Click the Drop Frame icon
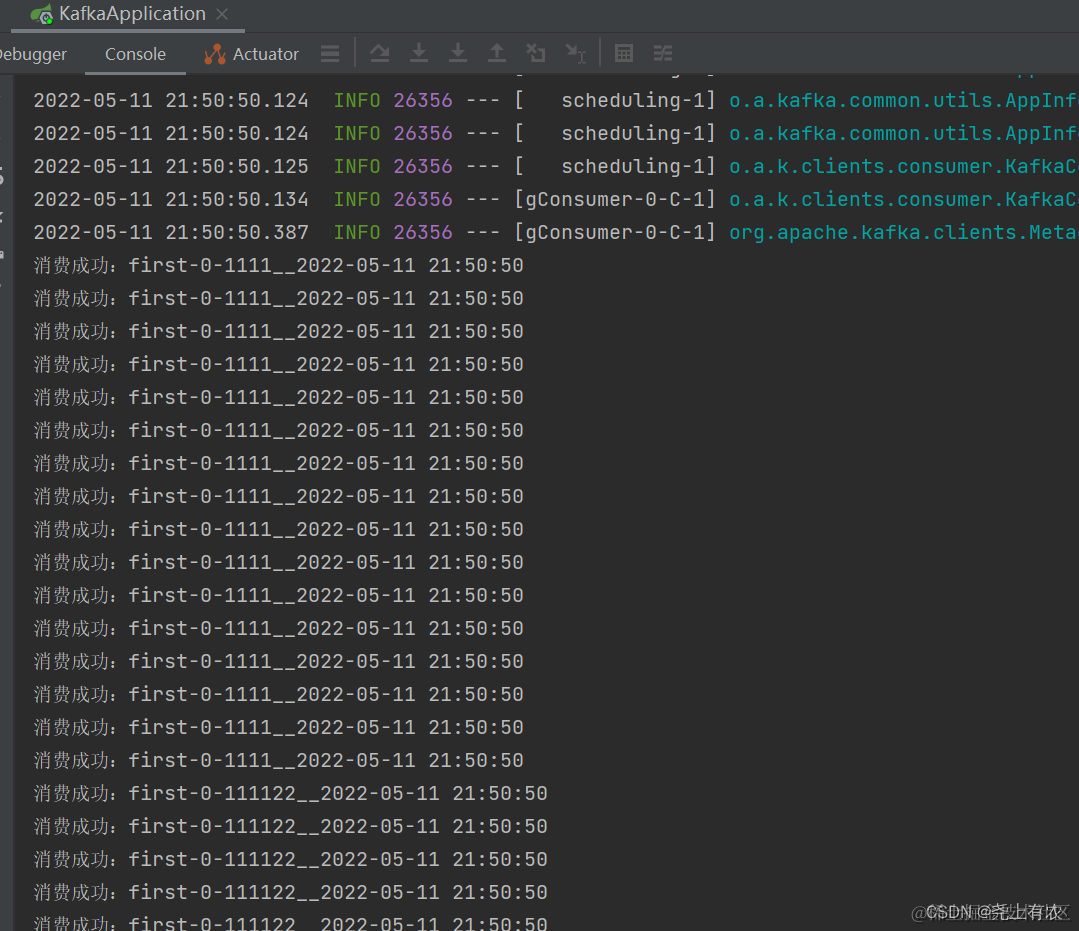The height and width of the screenshot is (931, 1079). point(536,53)
